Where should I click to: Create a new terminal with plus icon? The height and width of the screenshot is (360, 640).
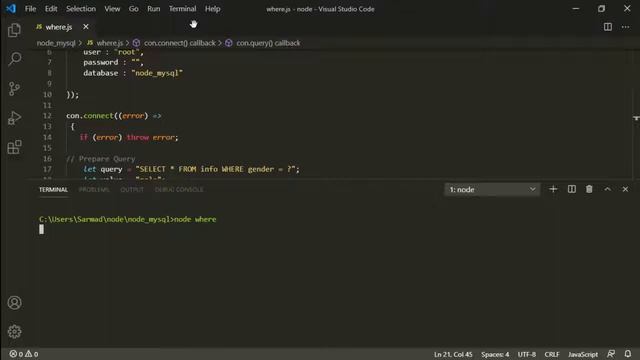(553, 189)
